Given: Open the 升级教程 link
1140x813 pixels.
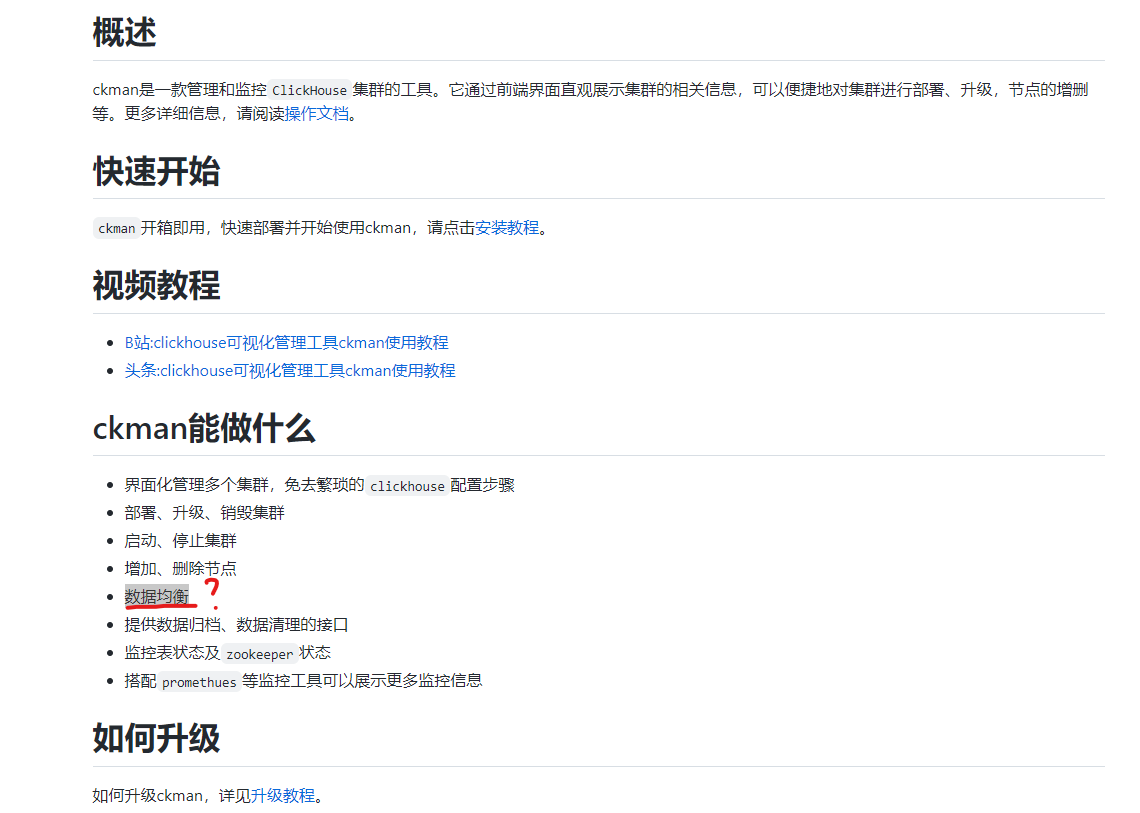Looking at the screenshot, I should pos(283,796).
